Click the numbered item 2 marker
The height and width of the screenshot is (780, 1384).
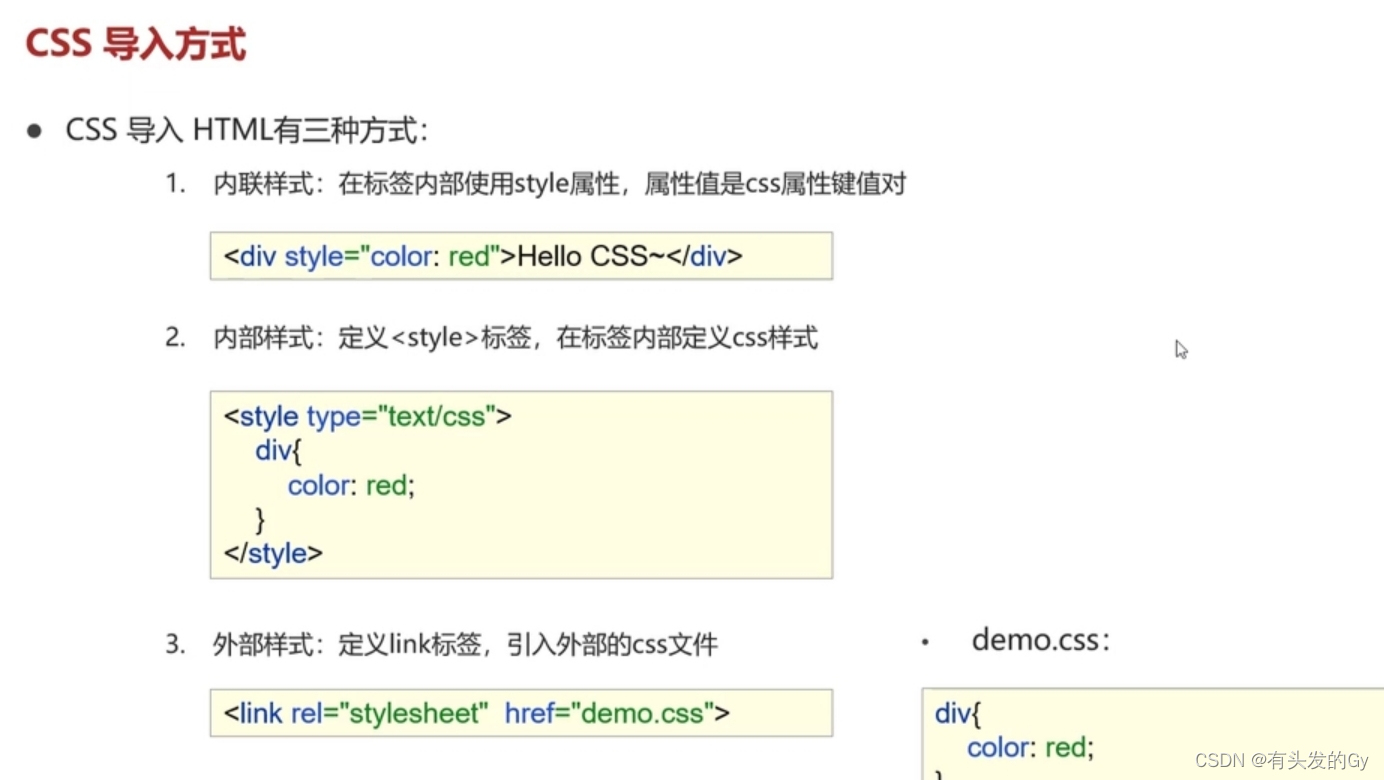pyautogui.click(x=174, y=338)
